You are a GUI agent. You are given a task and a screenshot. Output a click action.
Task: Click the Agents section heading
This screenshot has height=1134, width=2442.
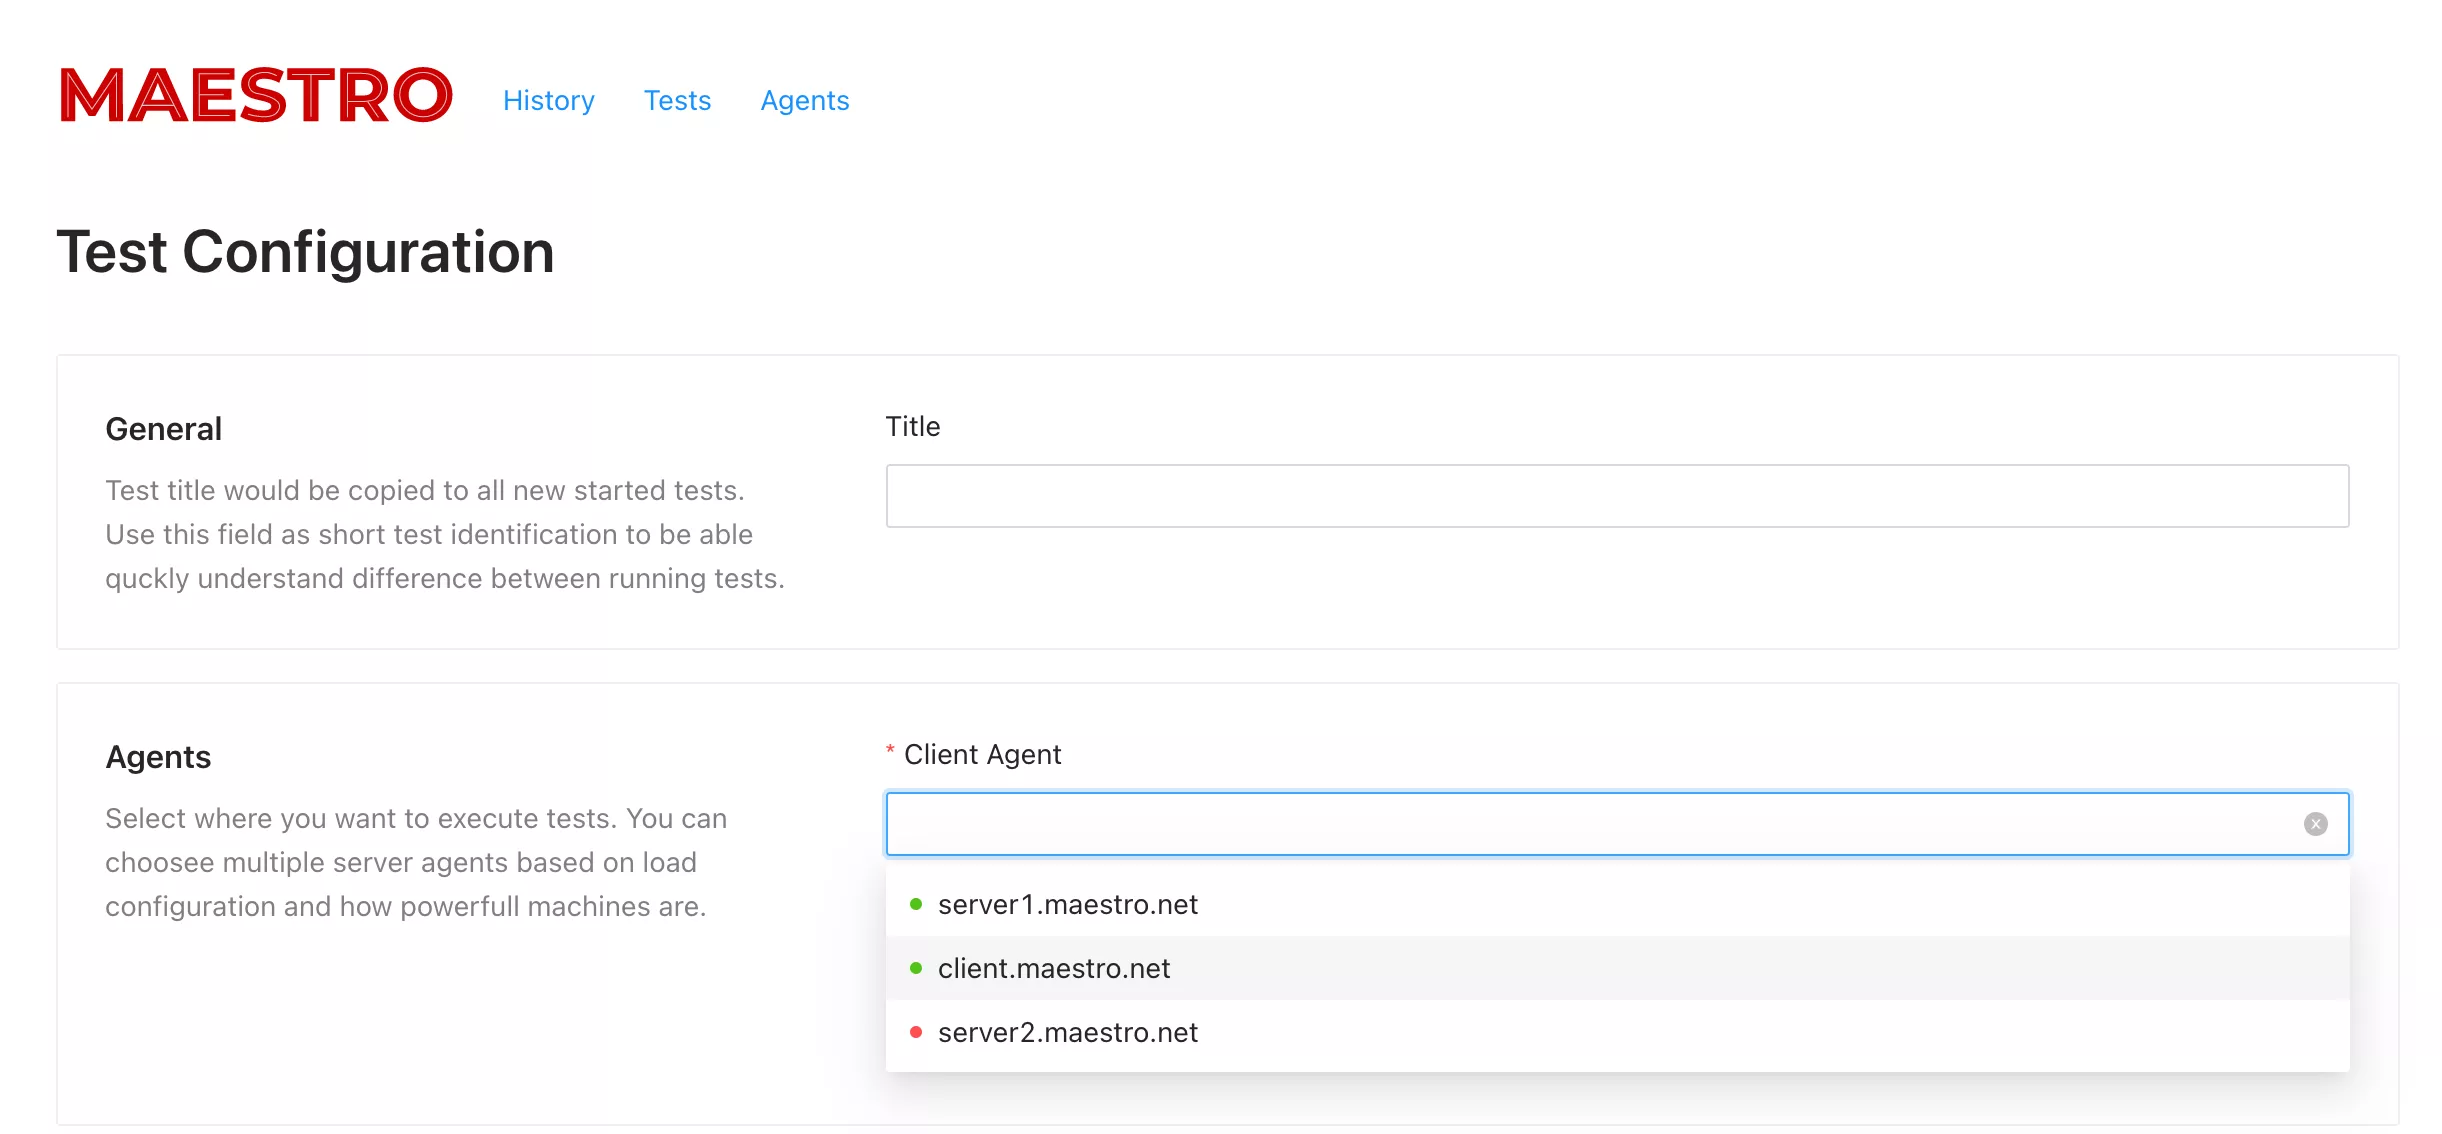coord(159,757)
